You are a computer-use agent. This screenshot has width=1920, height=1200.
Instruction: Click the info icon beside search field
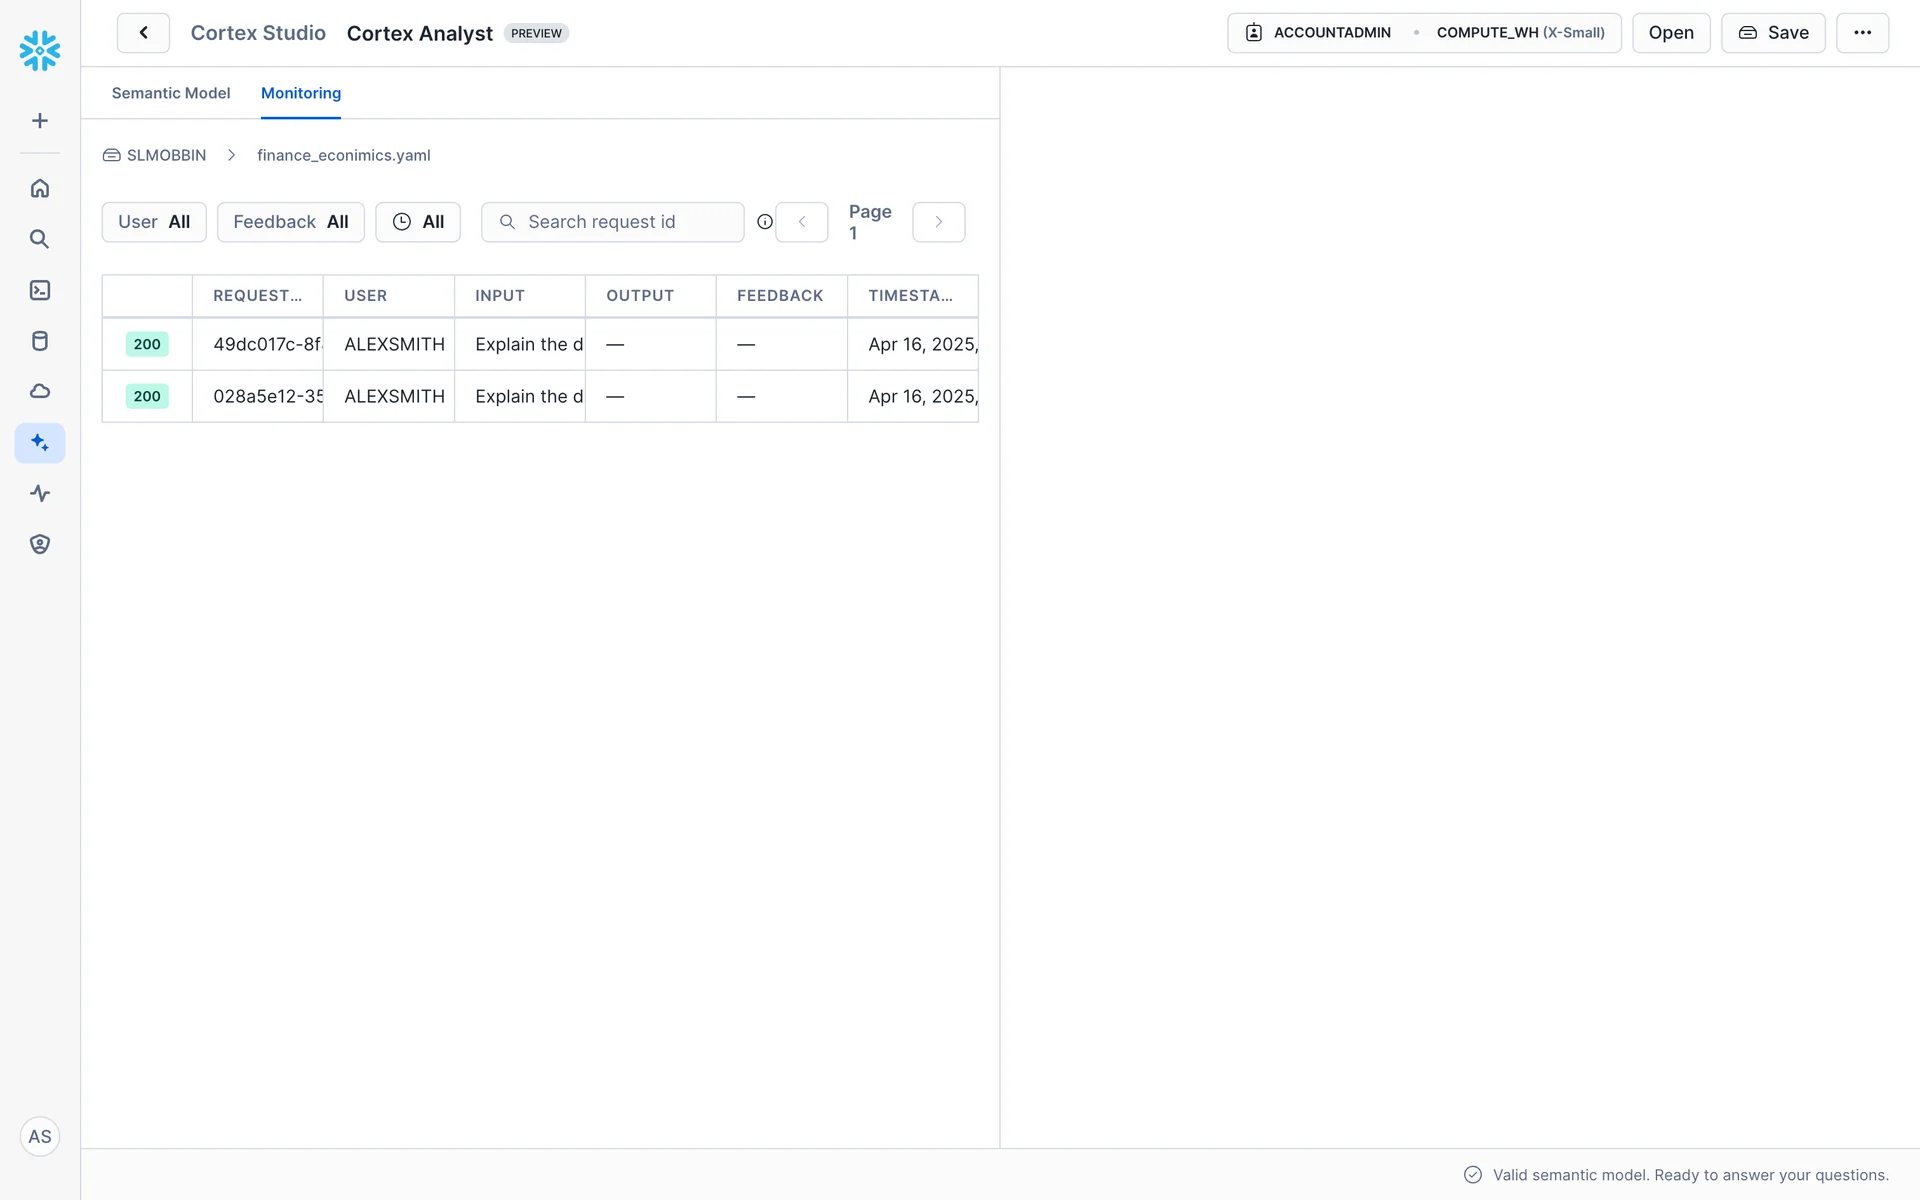point(765,222)
